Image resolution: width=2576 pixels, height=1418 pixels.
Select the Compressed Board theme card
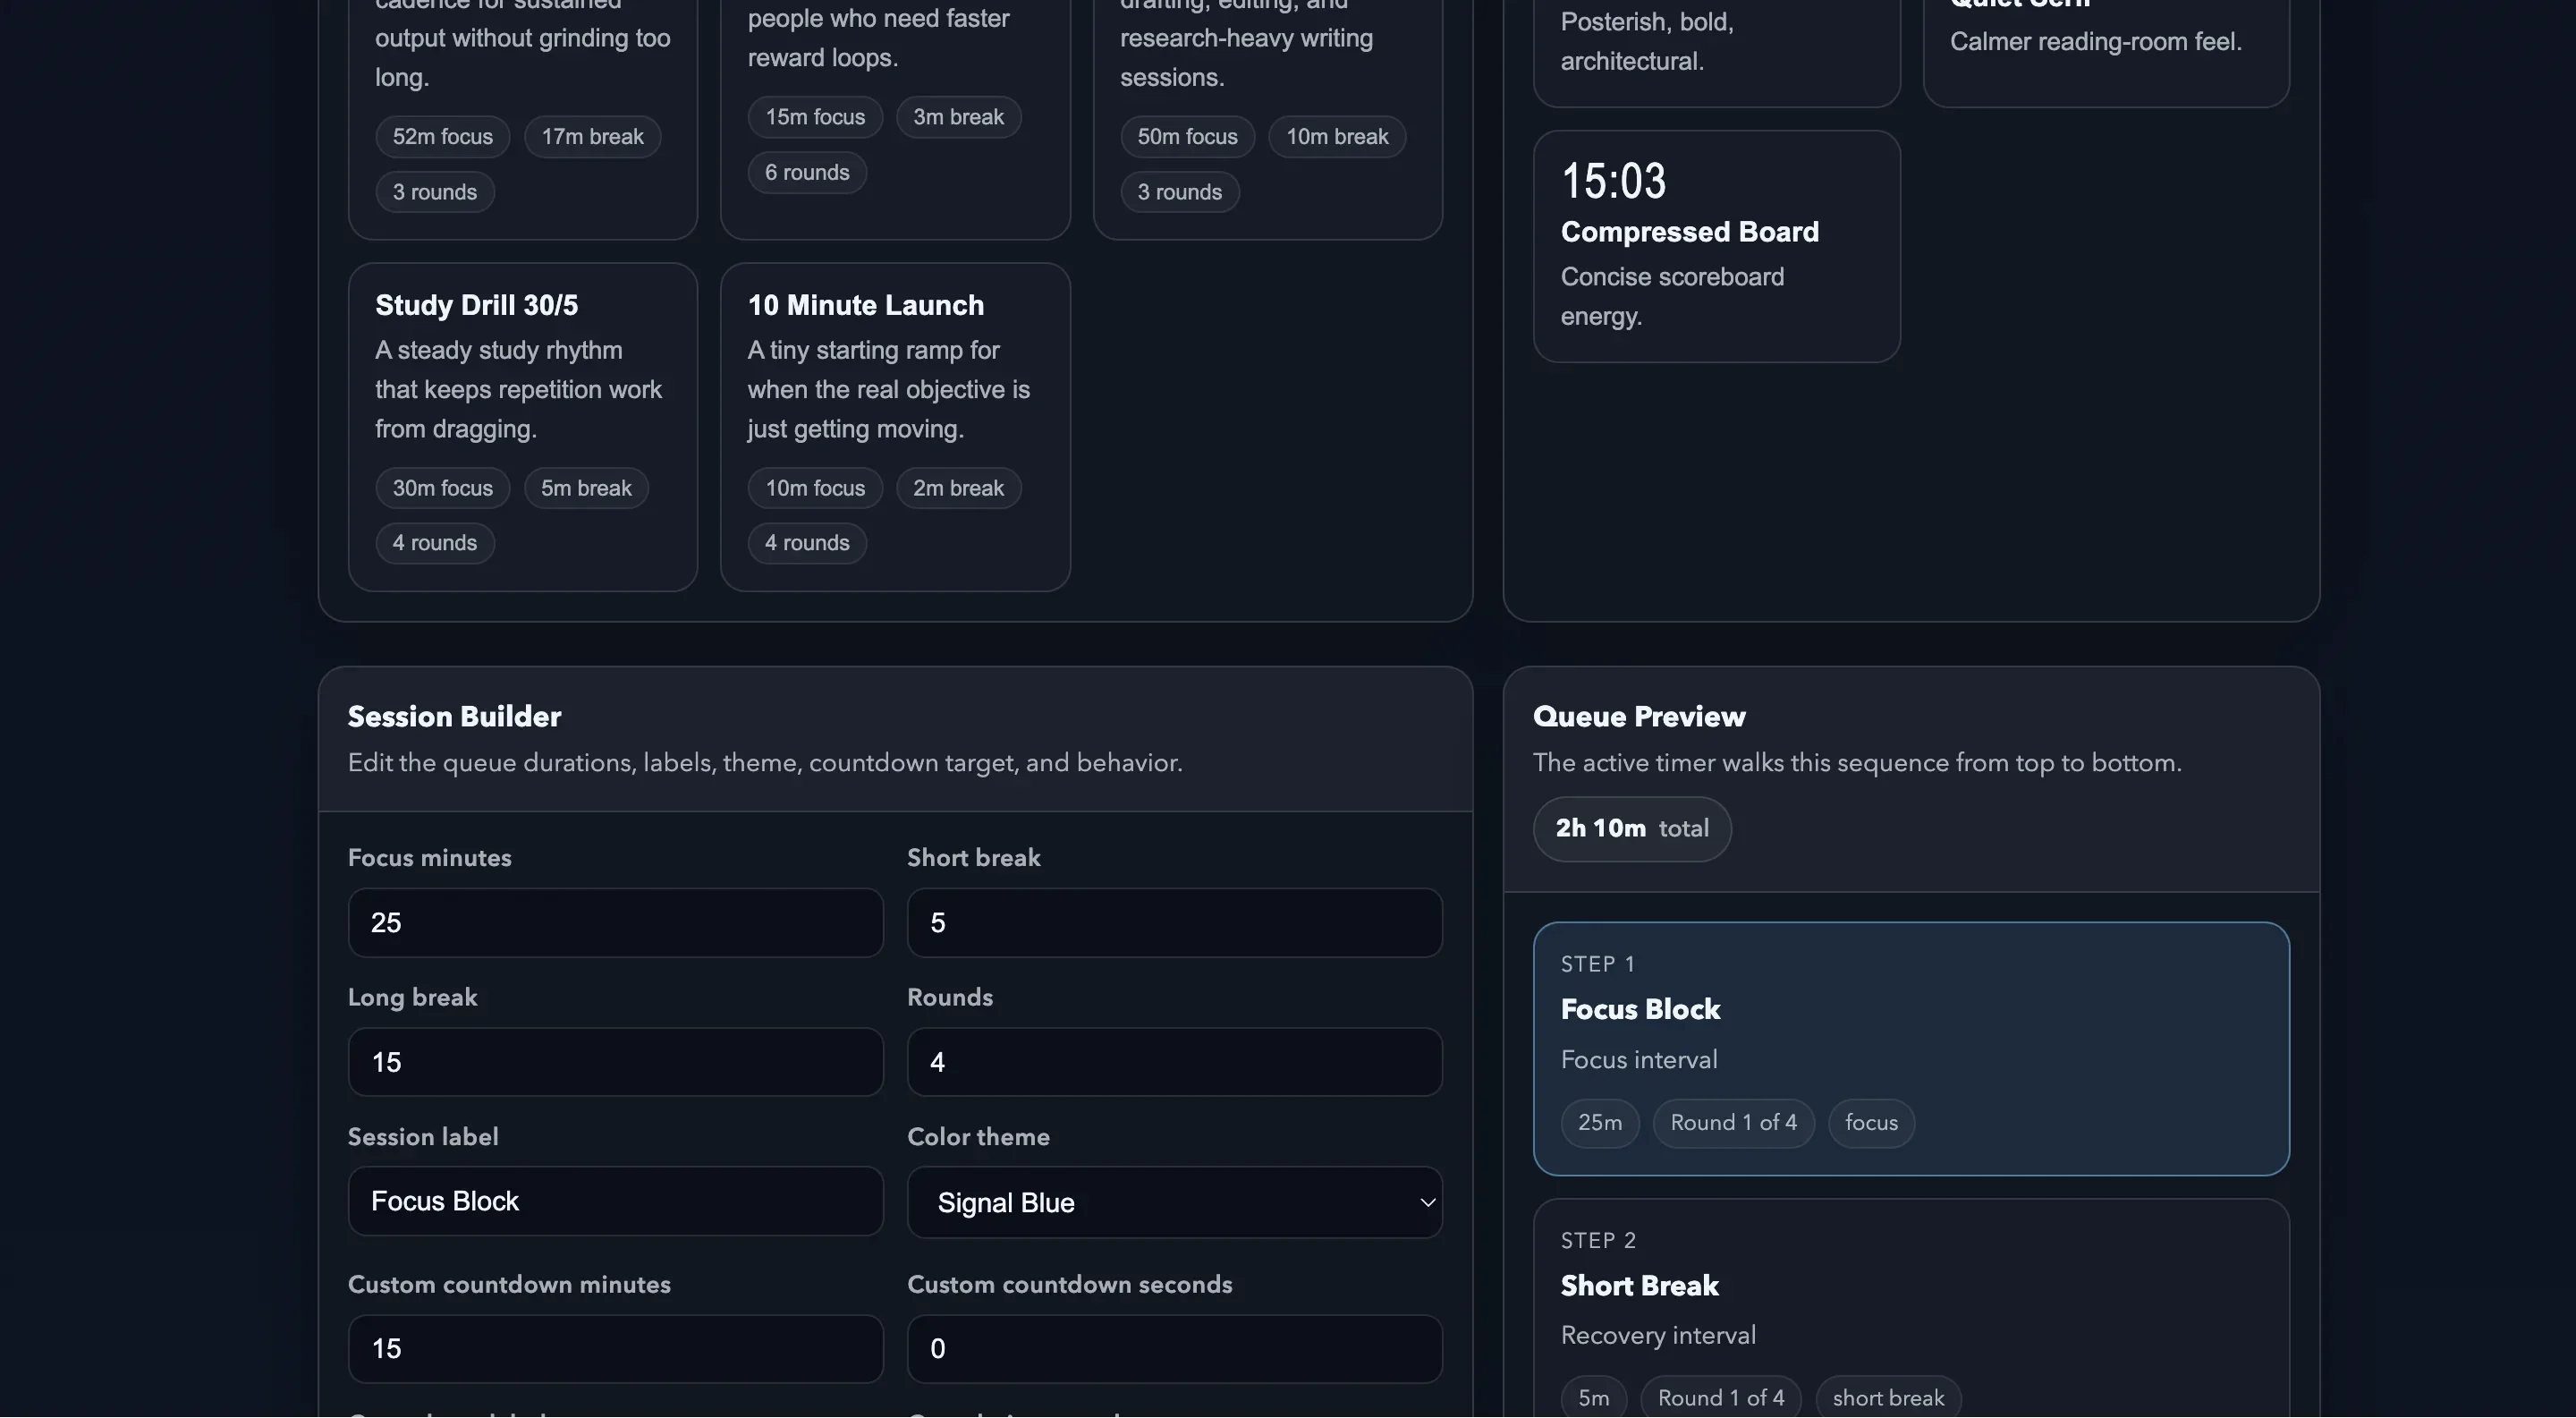(1716, 246)
